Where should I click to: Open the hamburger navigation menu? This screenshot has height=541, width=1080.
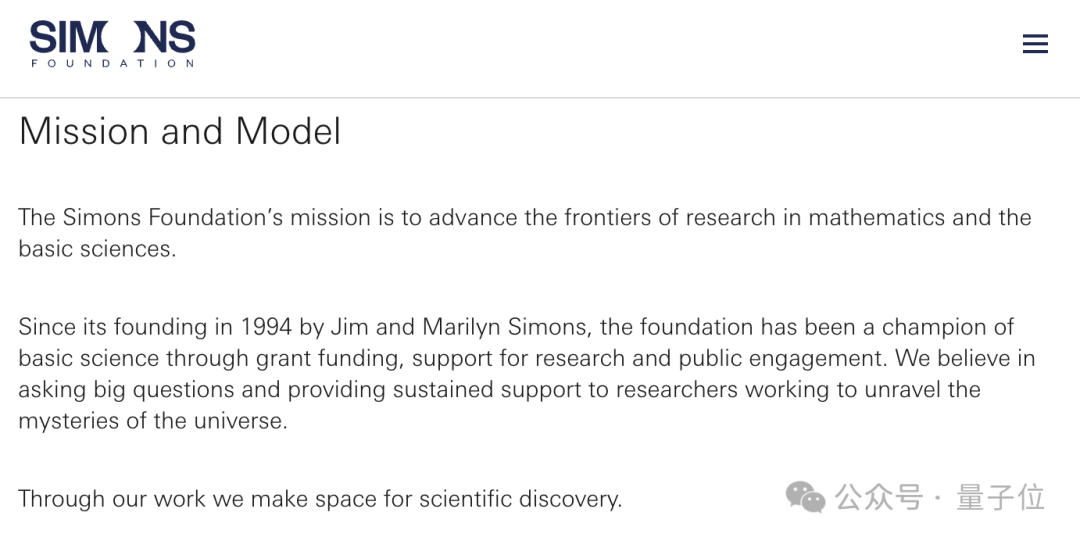(x=1035, y=44)
